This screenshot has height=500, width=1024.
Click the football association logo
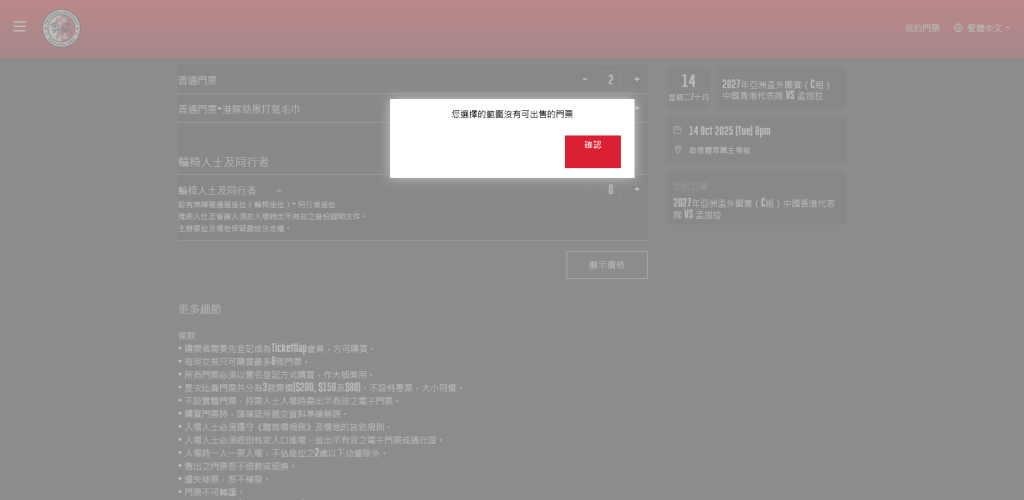(61, 28)
